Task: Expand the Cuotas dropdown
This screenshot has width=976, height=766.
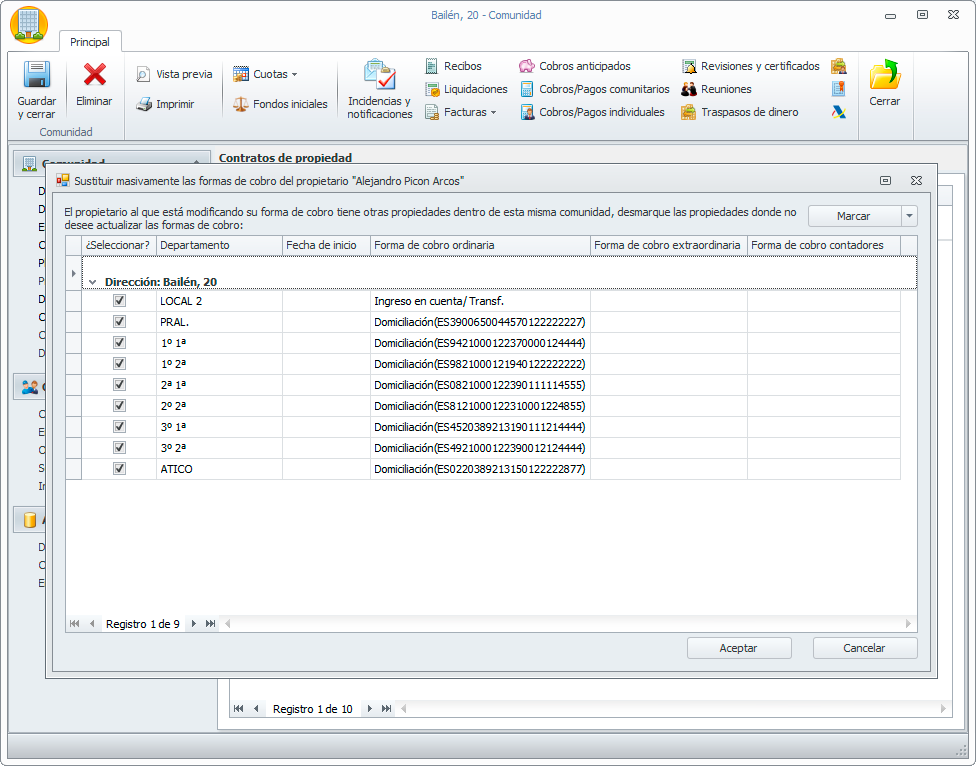Action: tap(294, 74)
